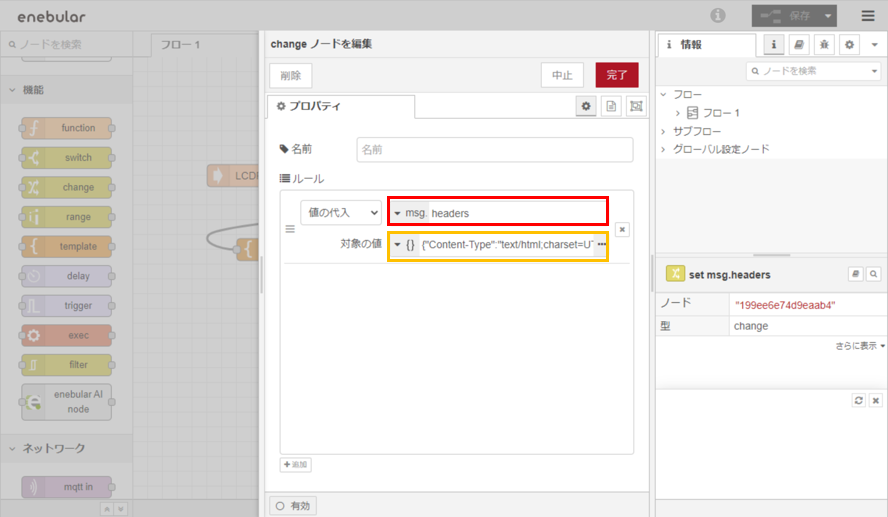Click the 完了 (Done) button
The height and width of the screenshot is (517, 888).
[617, 75]
